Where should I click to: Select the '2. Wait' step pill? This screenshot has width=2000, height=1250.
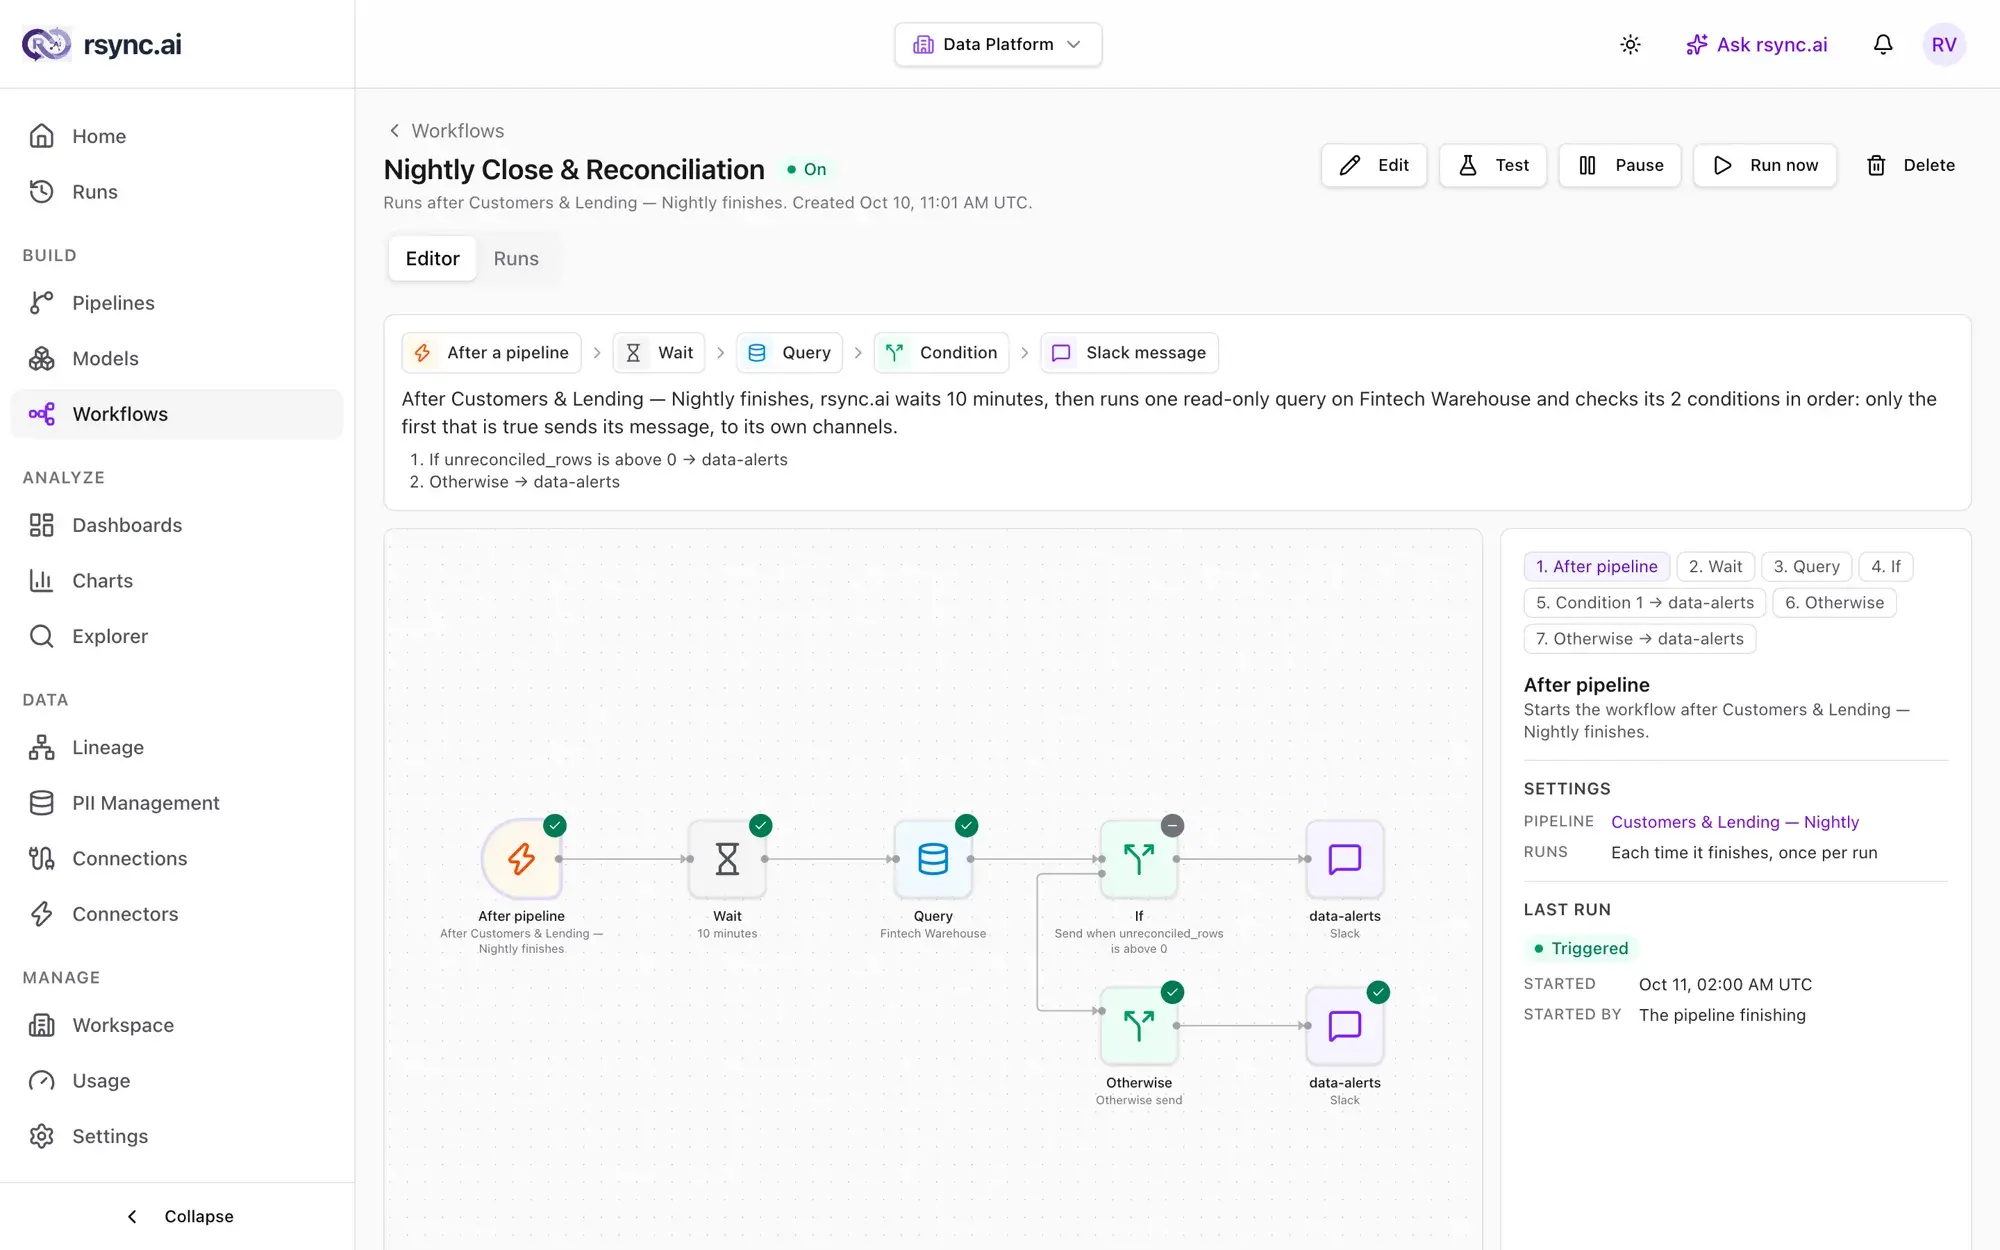tap(1715, 567)
